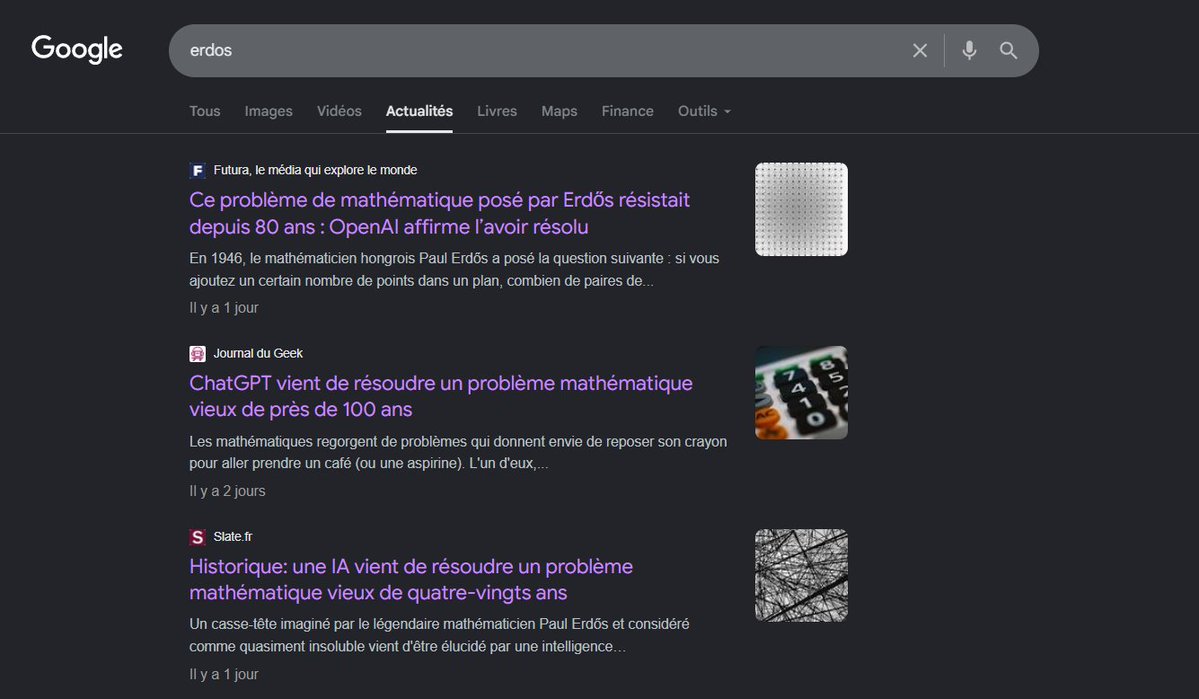Expand the Outils dropdown
The height and width of the screenshot is (699, 1199).
[x=704, y=111]
